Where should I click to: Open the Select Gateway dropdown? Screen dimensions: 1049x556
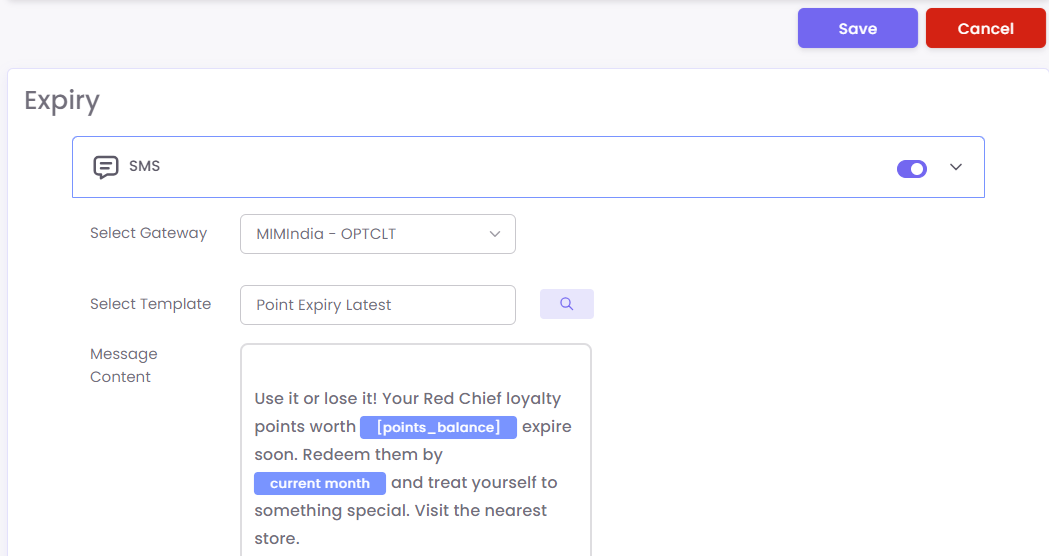[377, 234]
